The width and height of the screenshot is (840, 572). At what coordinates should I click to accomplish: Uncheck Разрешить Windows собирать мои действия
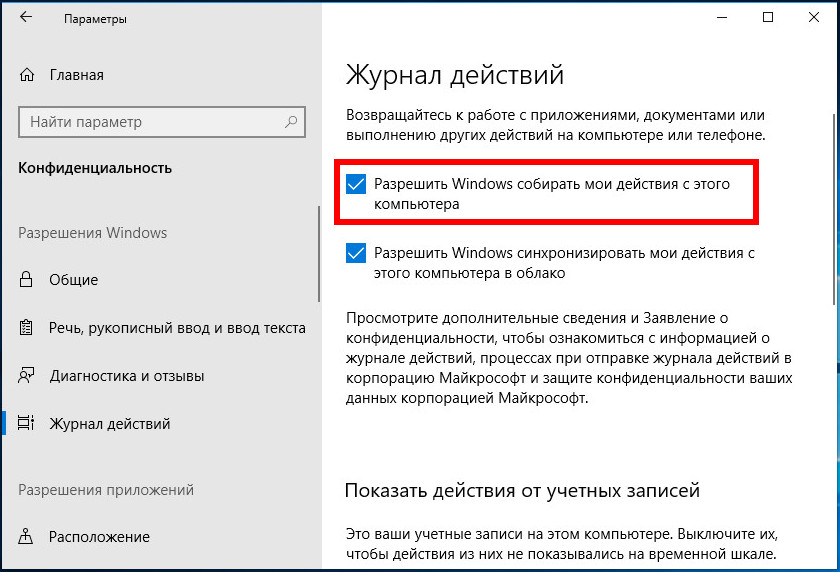coord(356,184)
